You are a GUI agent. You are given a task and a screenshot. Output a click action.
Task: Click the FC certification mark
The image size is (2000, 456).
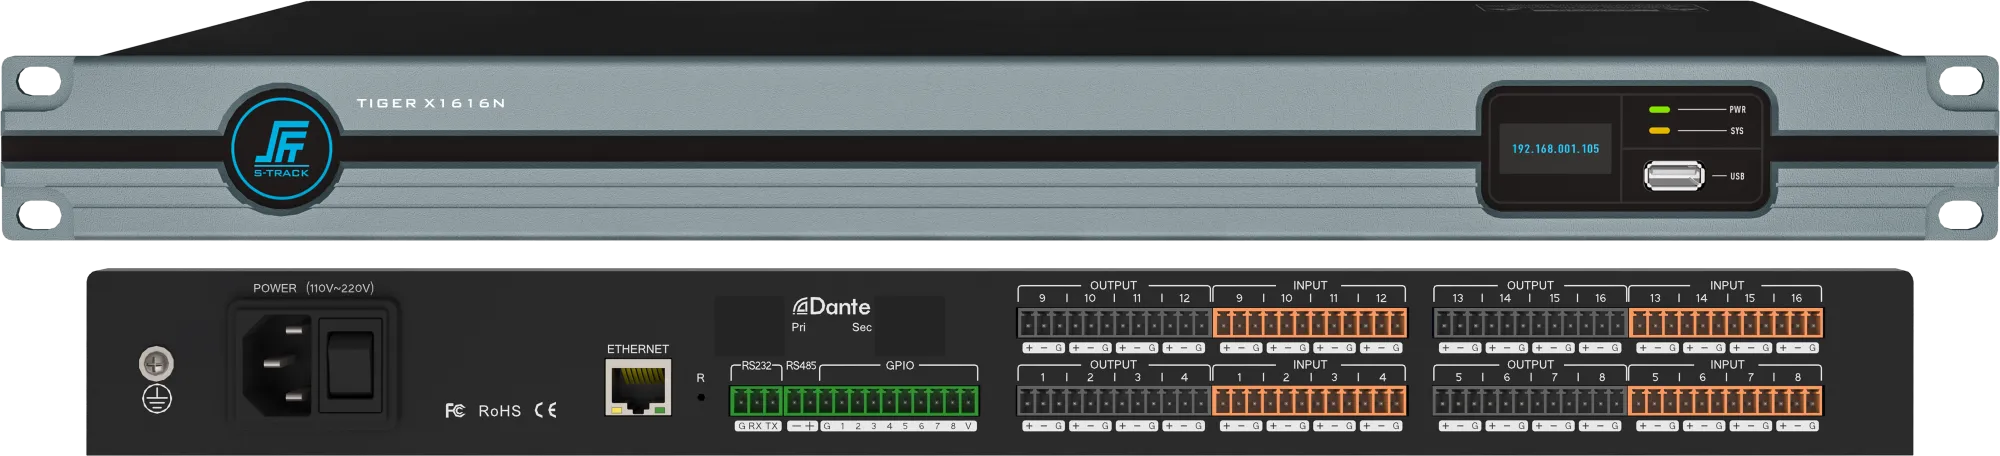pyautogui.click(x=455, y=410)
